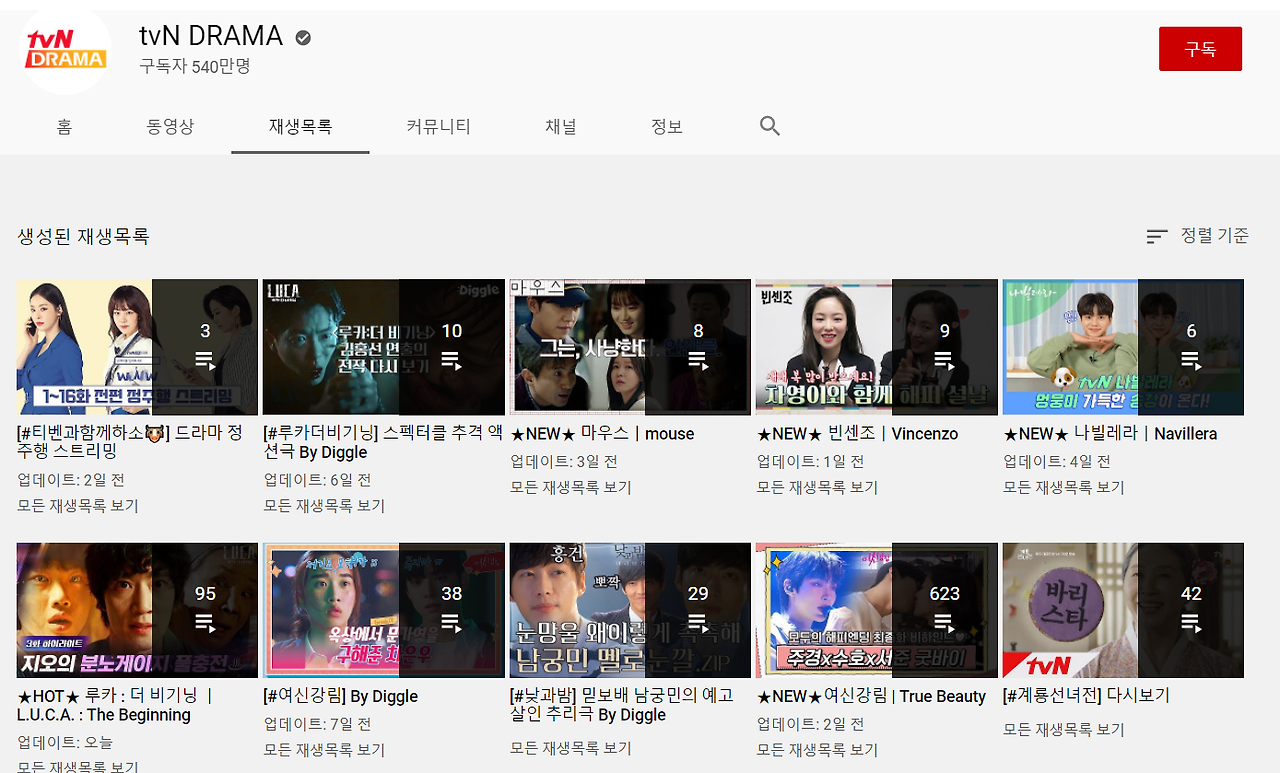
Task: Open the 정보 tab
Action: coord(666,126)
